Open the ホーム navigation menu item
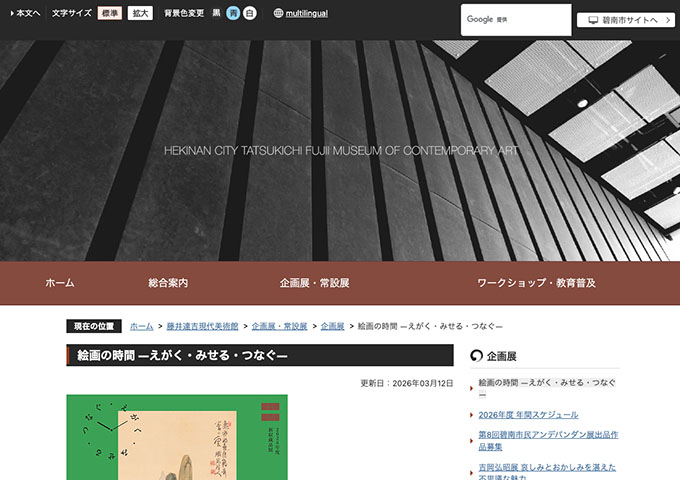This screenshot has width=680, height=480. tap(60, 283)
